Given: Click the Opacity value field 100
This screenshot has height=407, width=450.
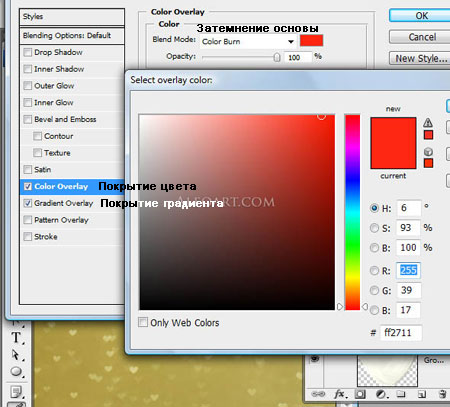Looking at the screenshot, I should point(299,57).
